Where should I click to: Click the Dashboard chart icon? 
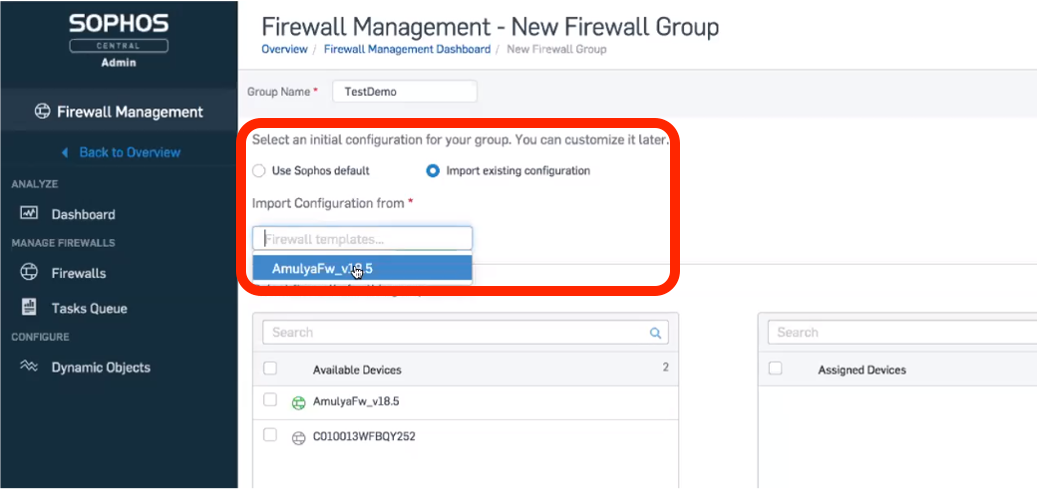(29, 214)
